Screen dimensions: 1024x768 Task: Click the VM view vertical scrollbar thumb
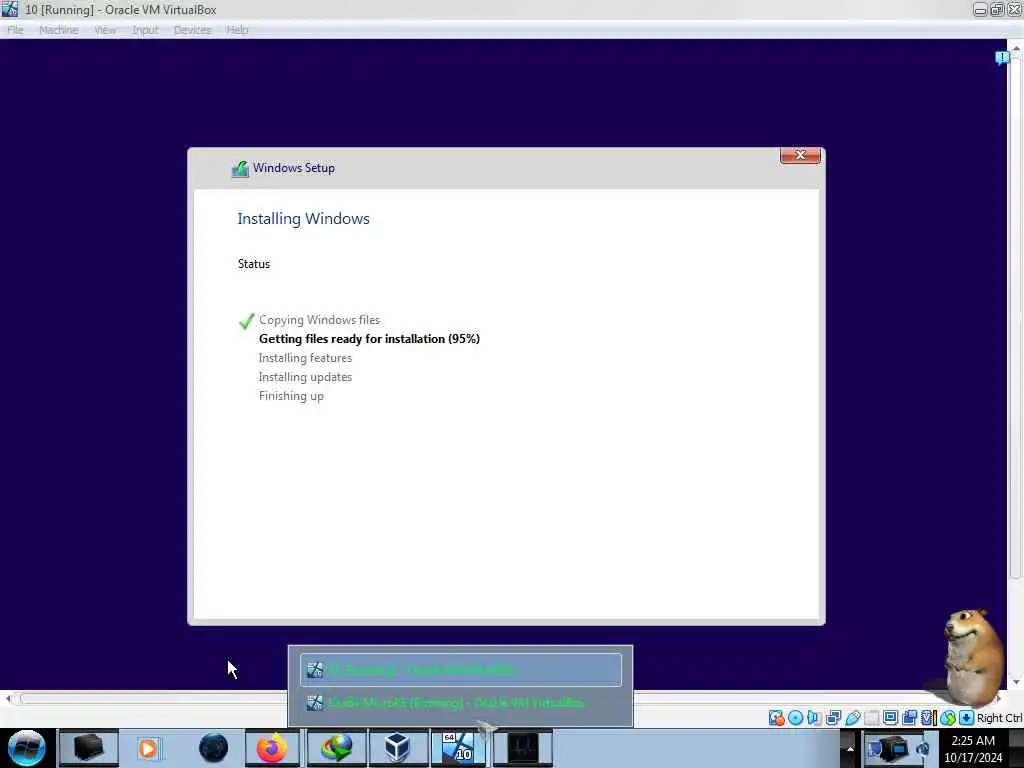pos(1015,317)
